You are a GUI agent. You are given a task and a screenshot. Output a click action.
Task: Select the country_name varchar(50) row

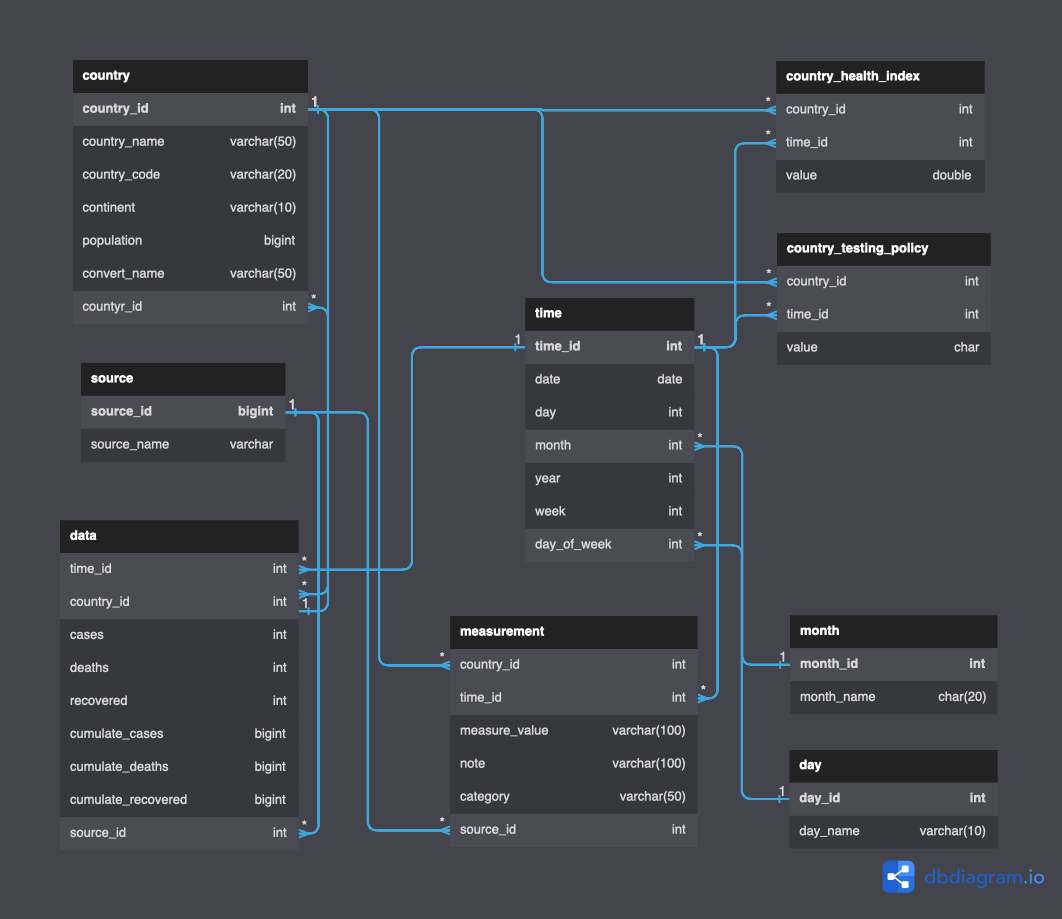point(190,142)
